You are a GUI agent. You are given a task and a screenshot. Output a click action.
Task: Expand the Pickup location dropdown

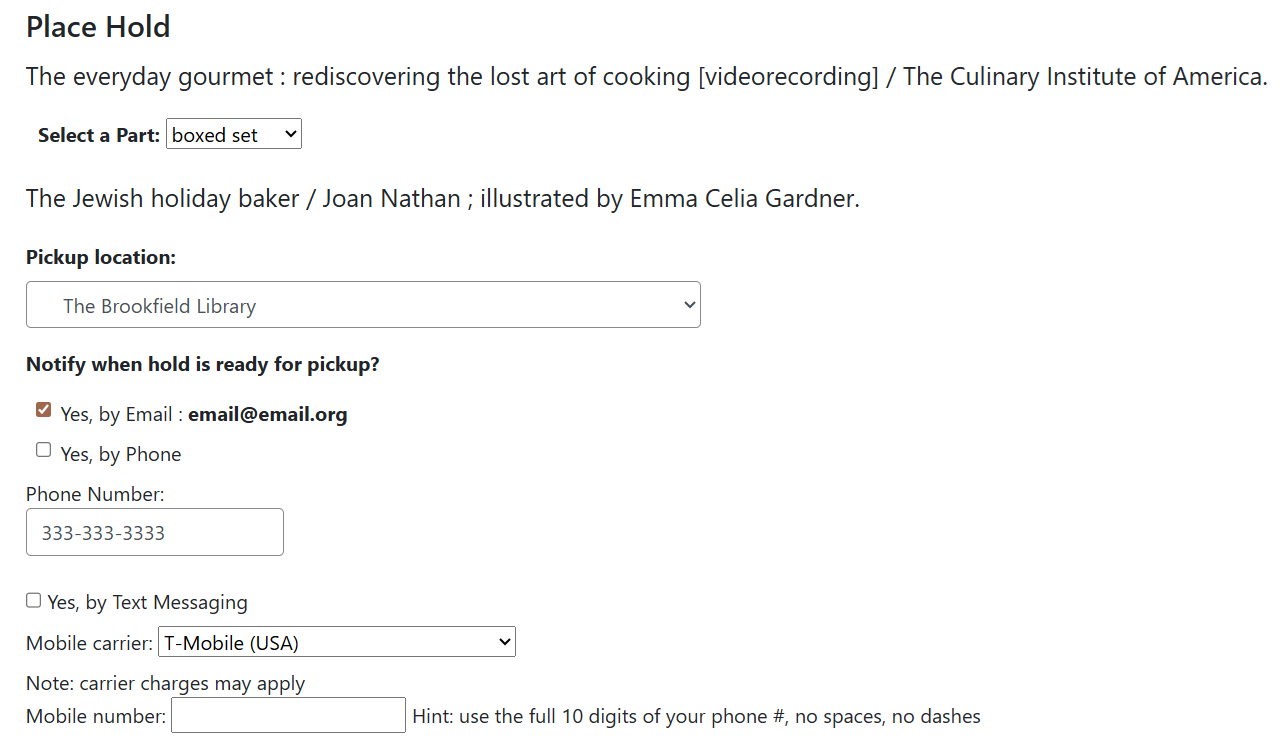(363, 305)
